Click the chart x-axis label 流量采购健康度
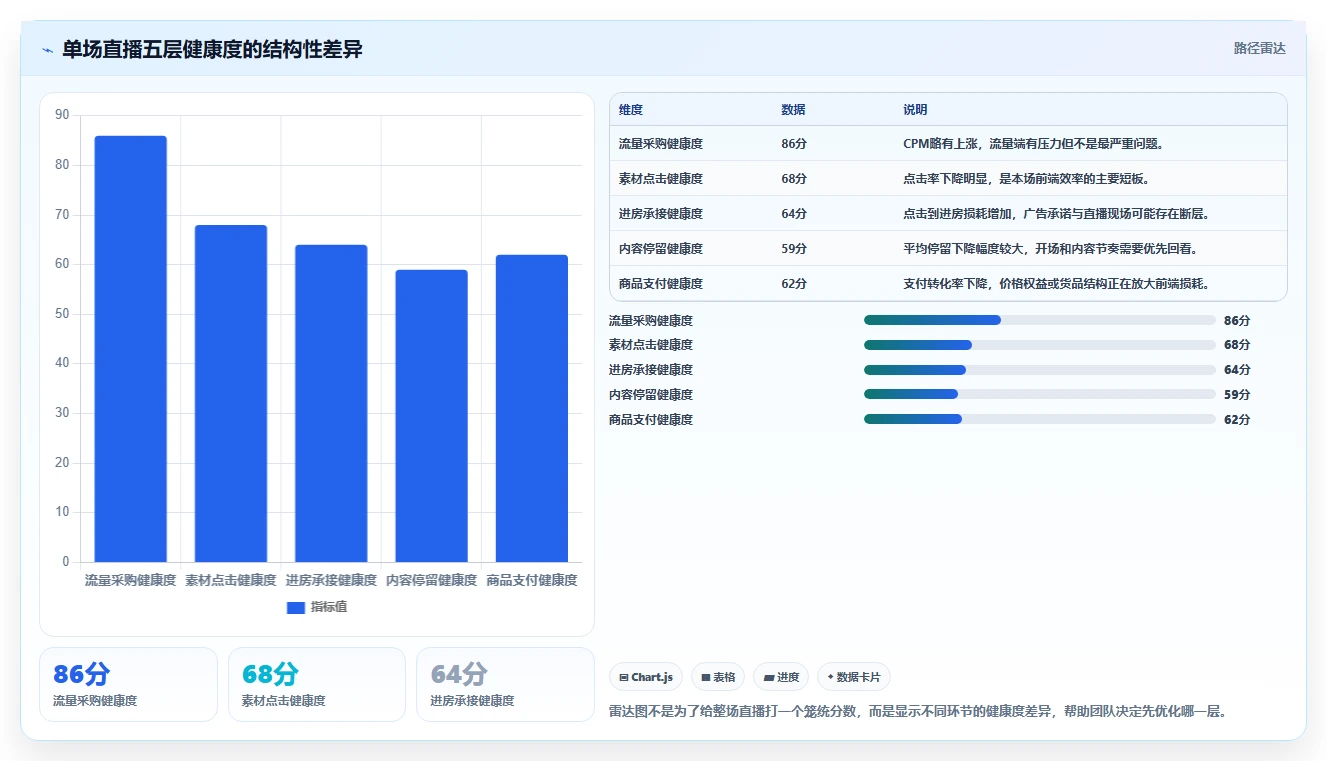The width and height of the screenshot is (1327, 761). click(x=130, y=580)
